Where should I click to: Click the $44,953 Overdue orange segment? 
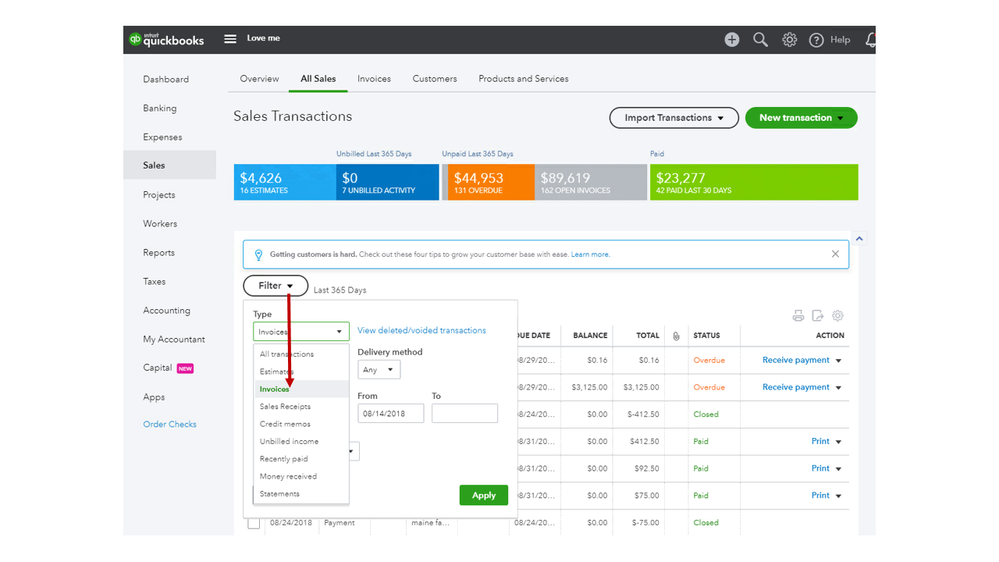coord(491,182)
